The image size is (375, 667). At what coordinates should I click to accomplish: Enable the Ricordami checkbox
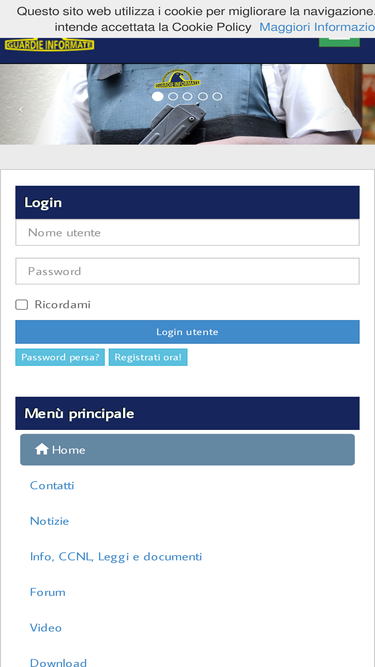tap(22, 305)
